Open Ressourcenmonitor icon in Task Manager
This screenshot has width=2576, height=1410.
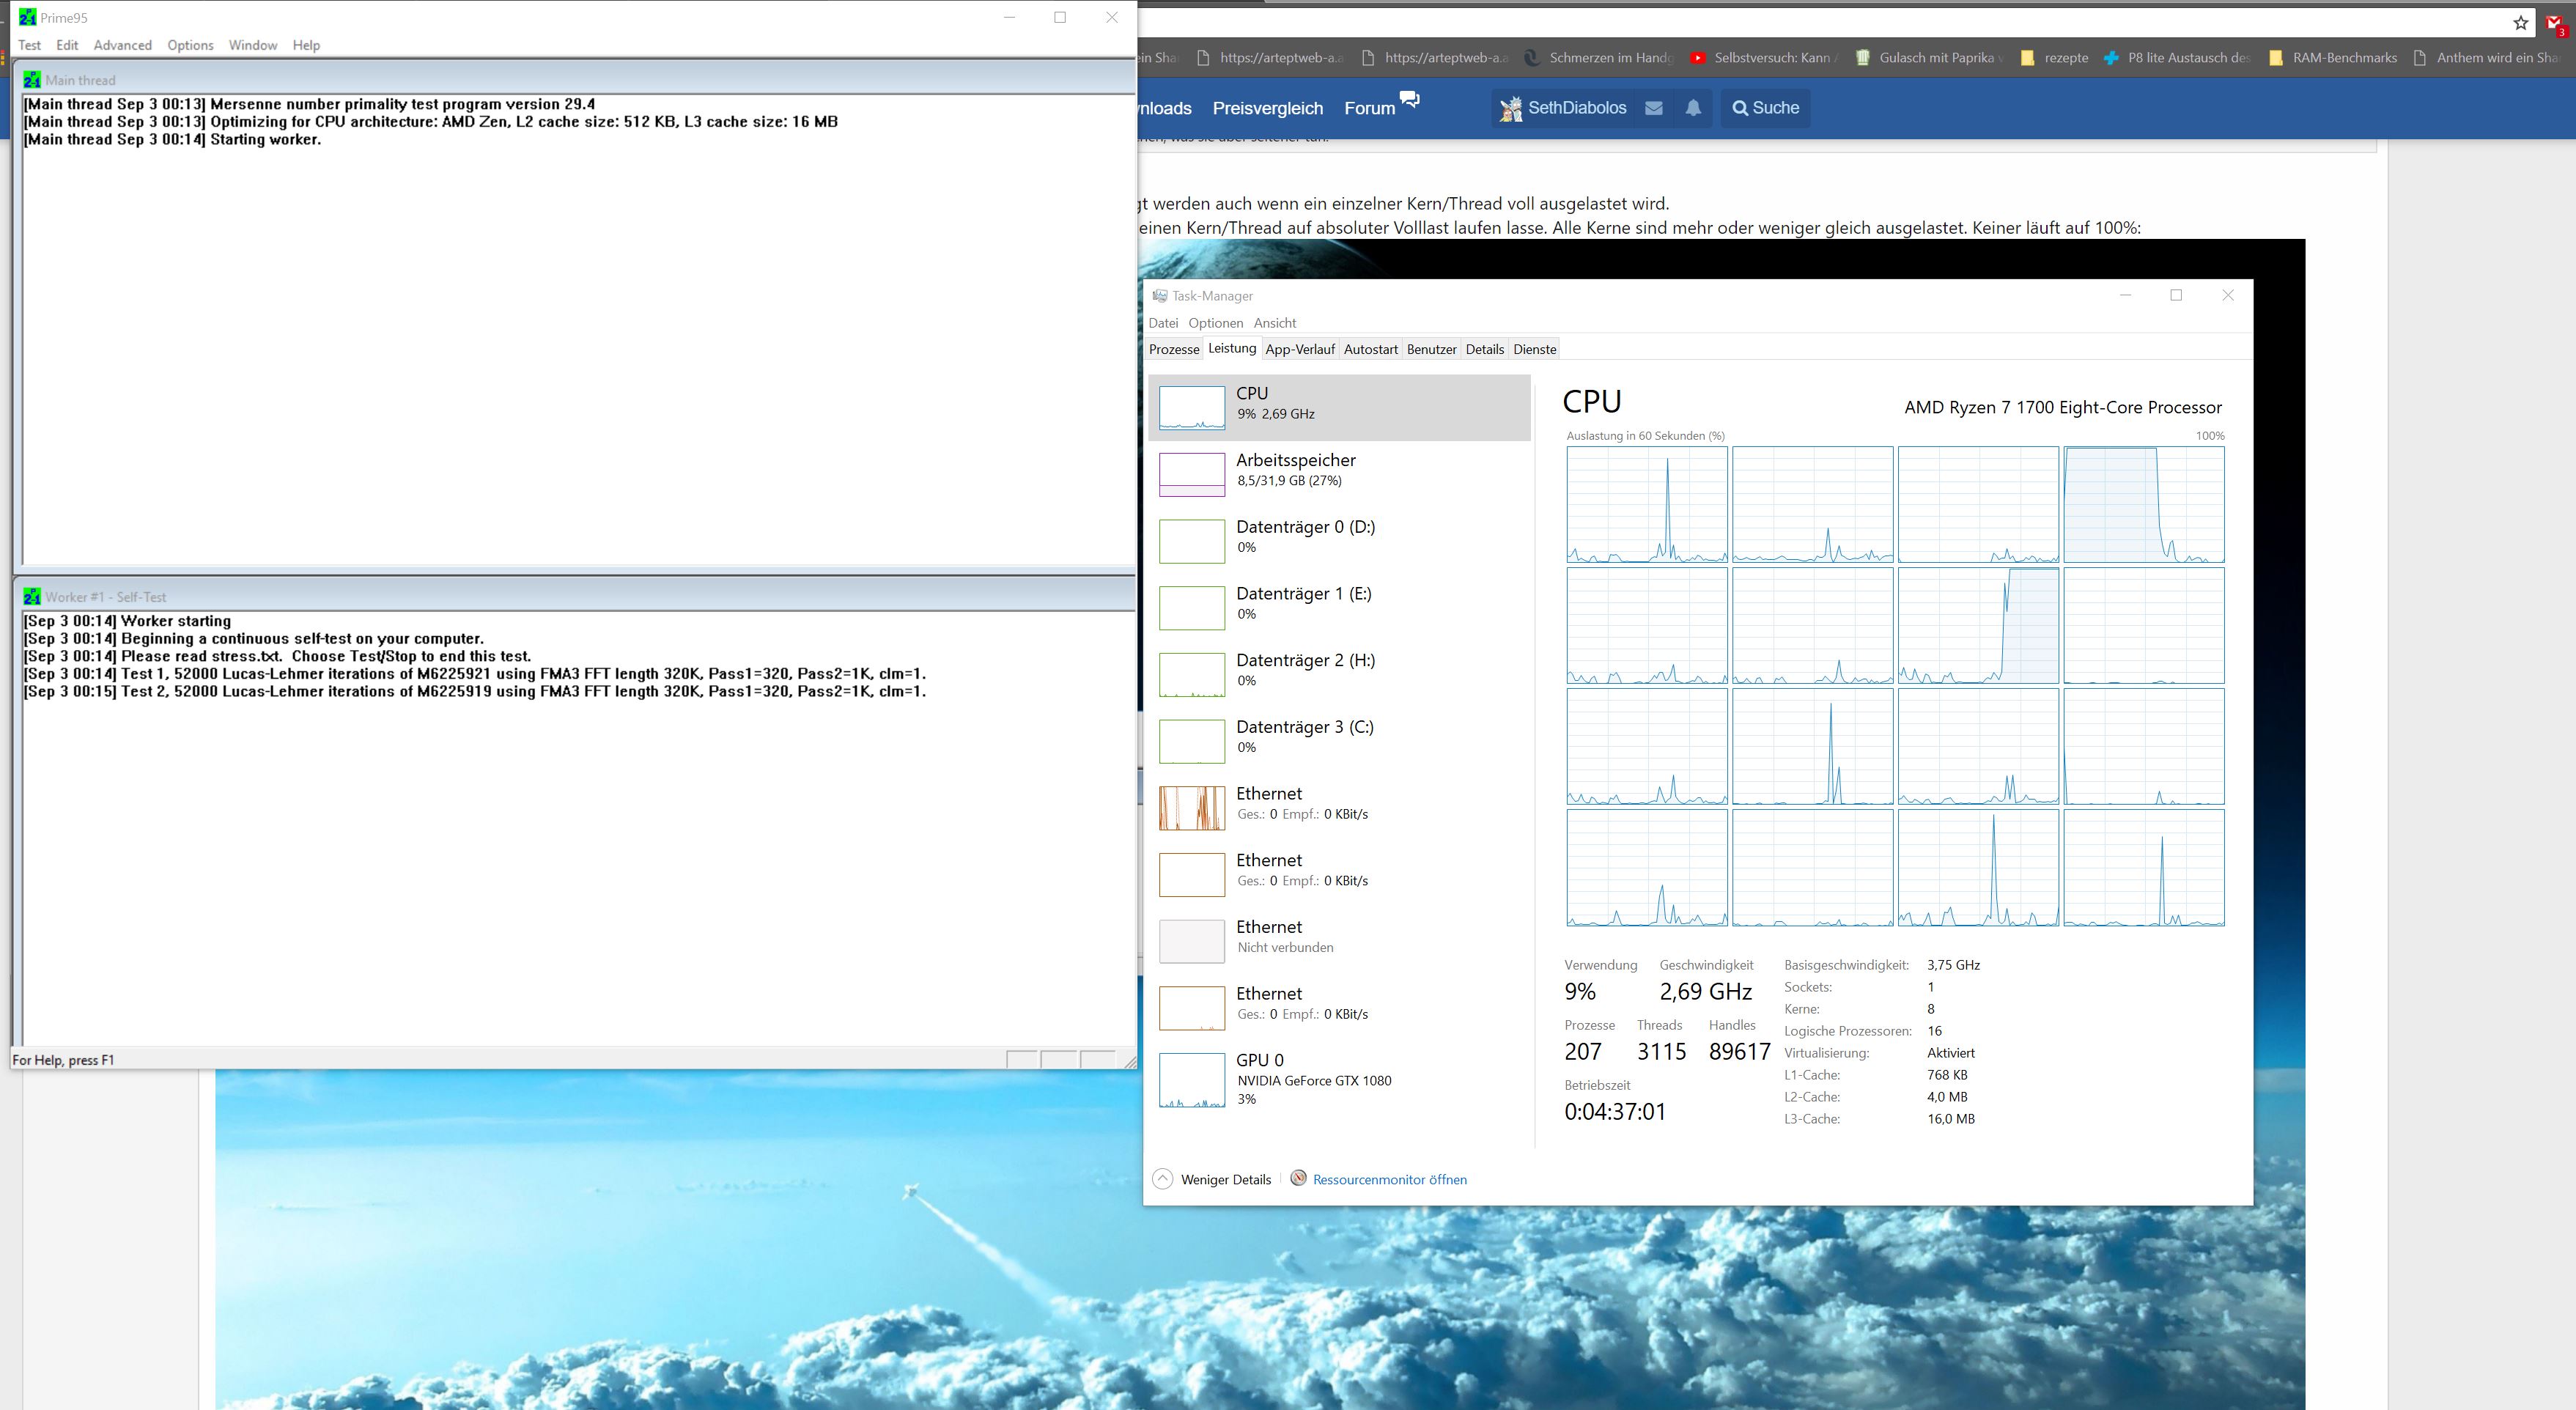[1298, 1178]
